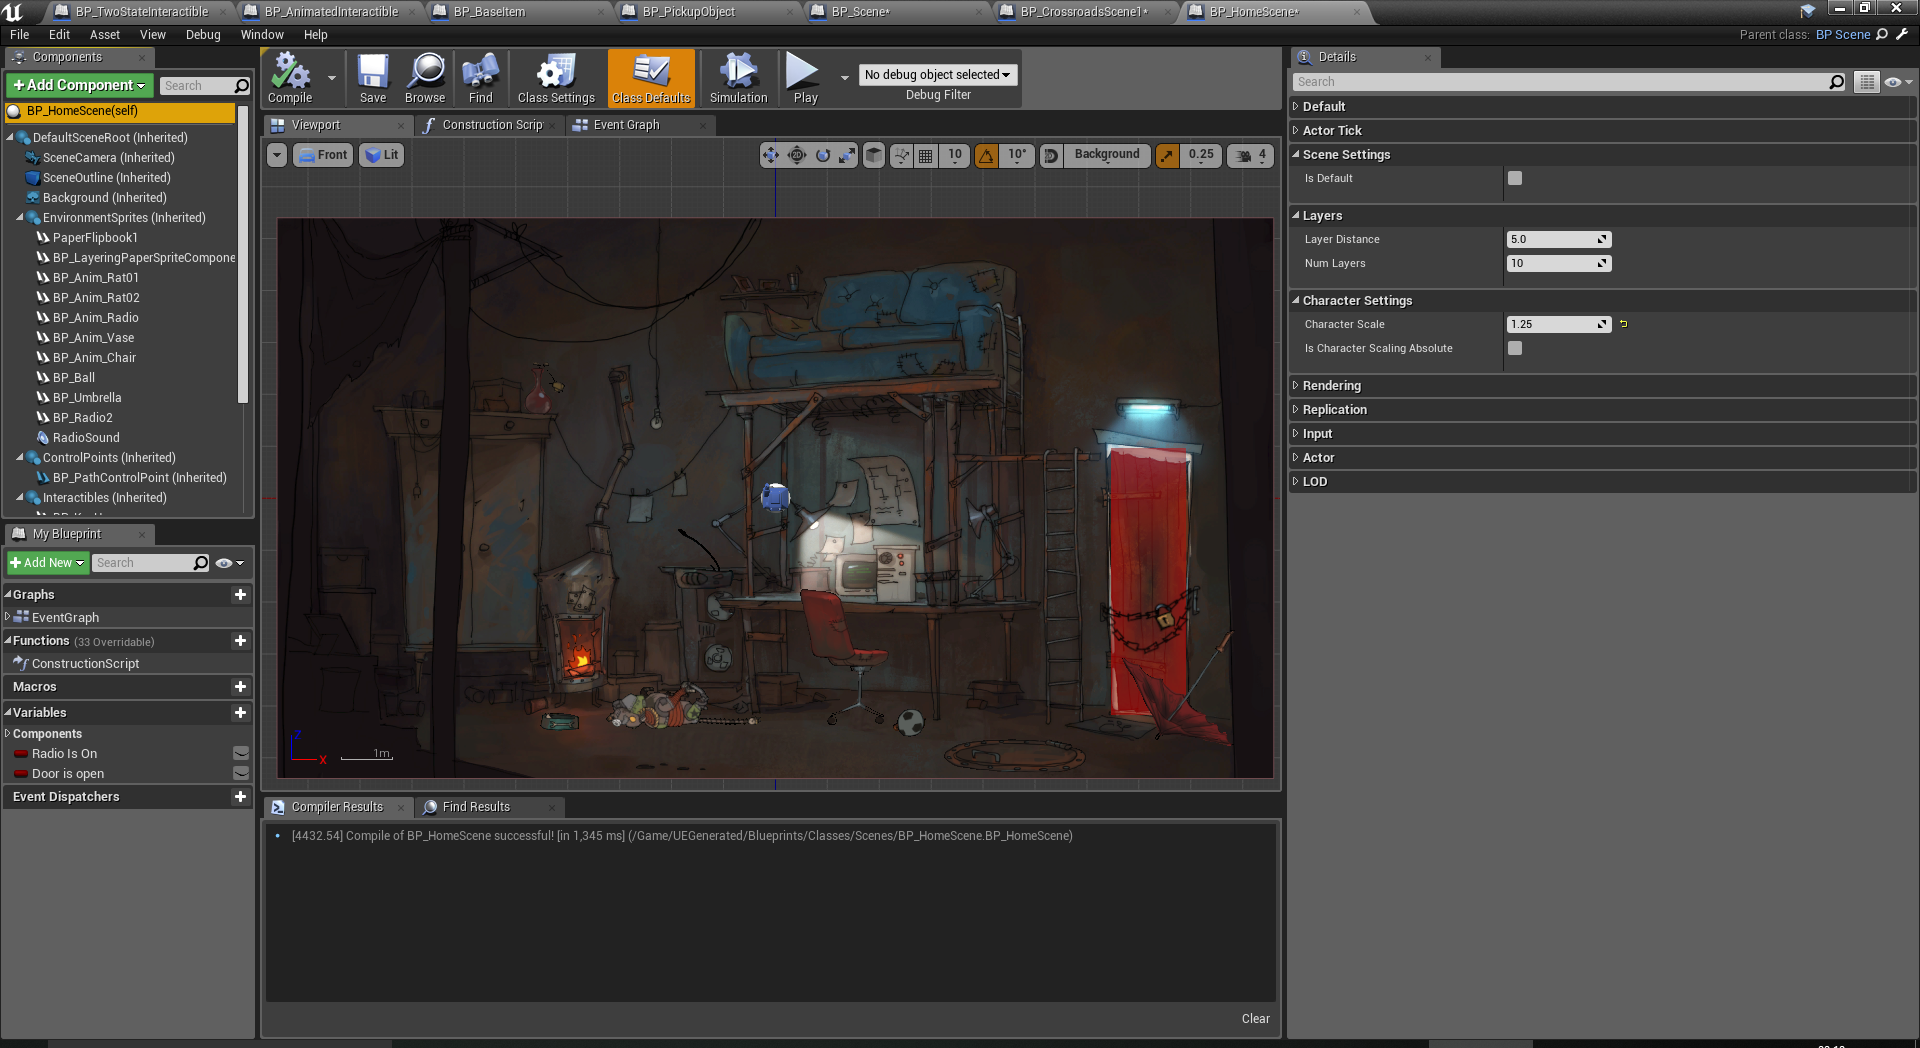The height and width of the screenshot is (1048, 1920).
Task: Open camera speed setting
Action: click(x=1250, y=155)
